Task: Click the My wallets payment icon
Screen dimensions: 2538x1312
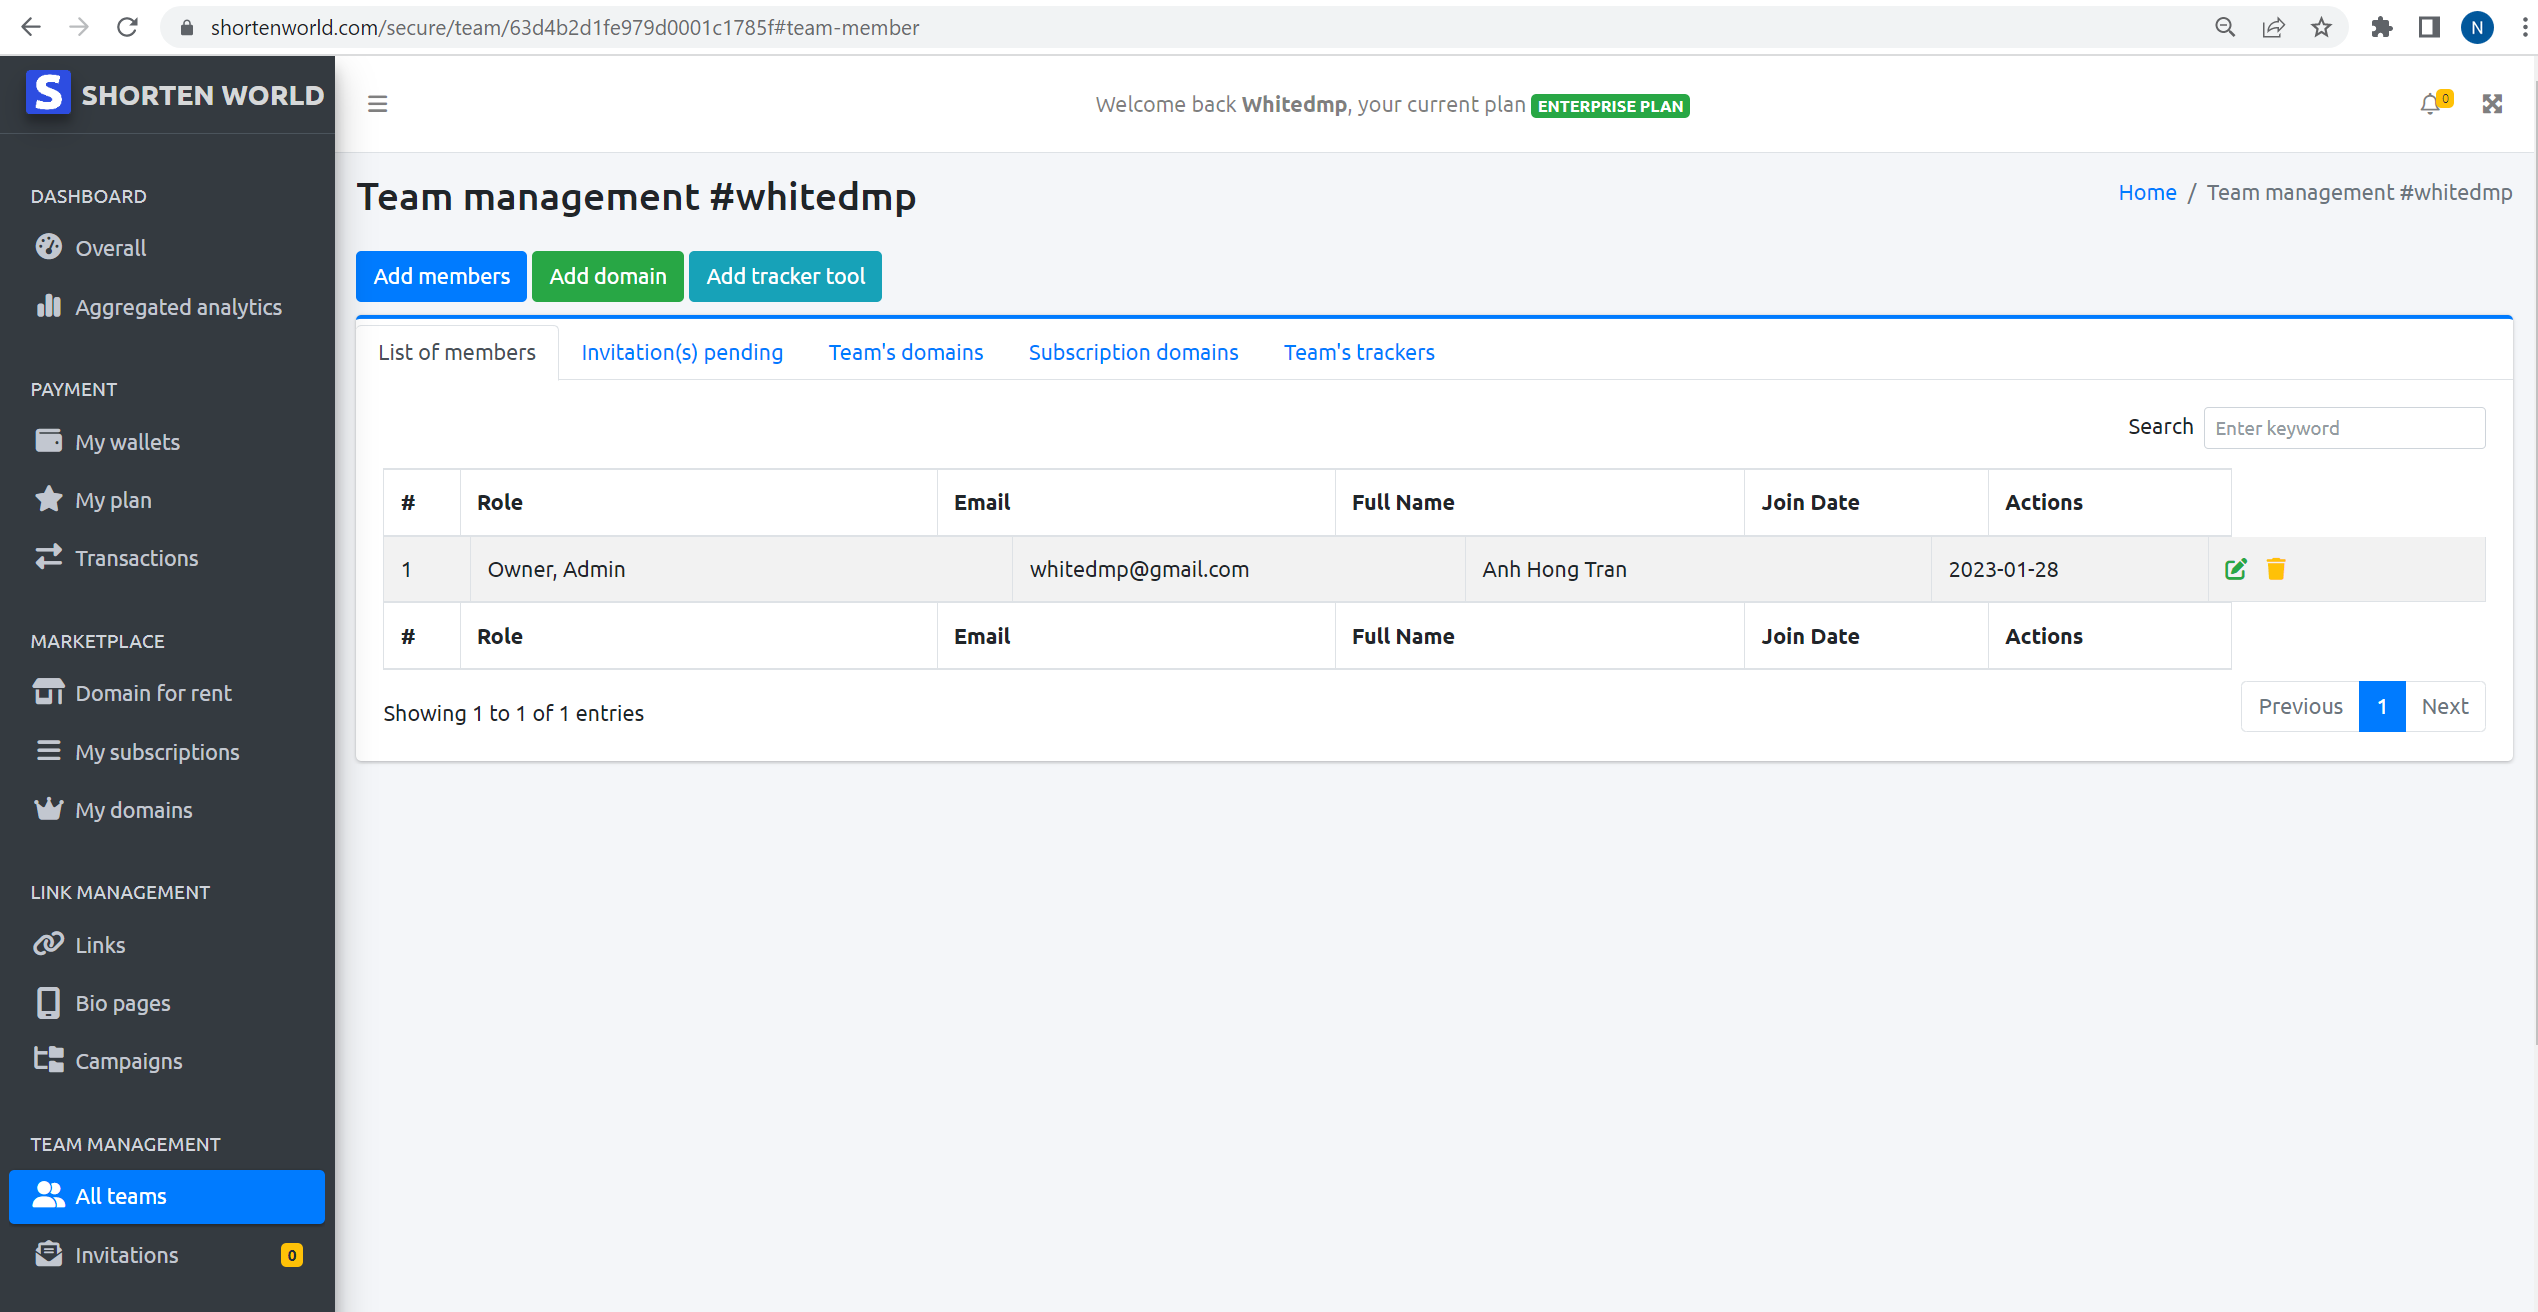Action: tap(47, 440)
